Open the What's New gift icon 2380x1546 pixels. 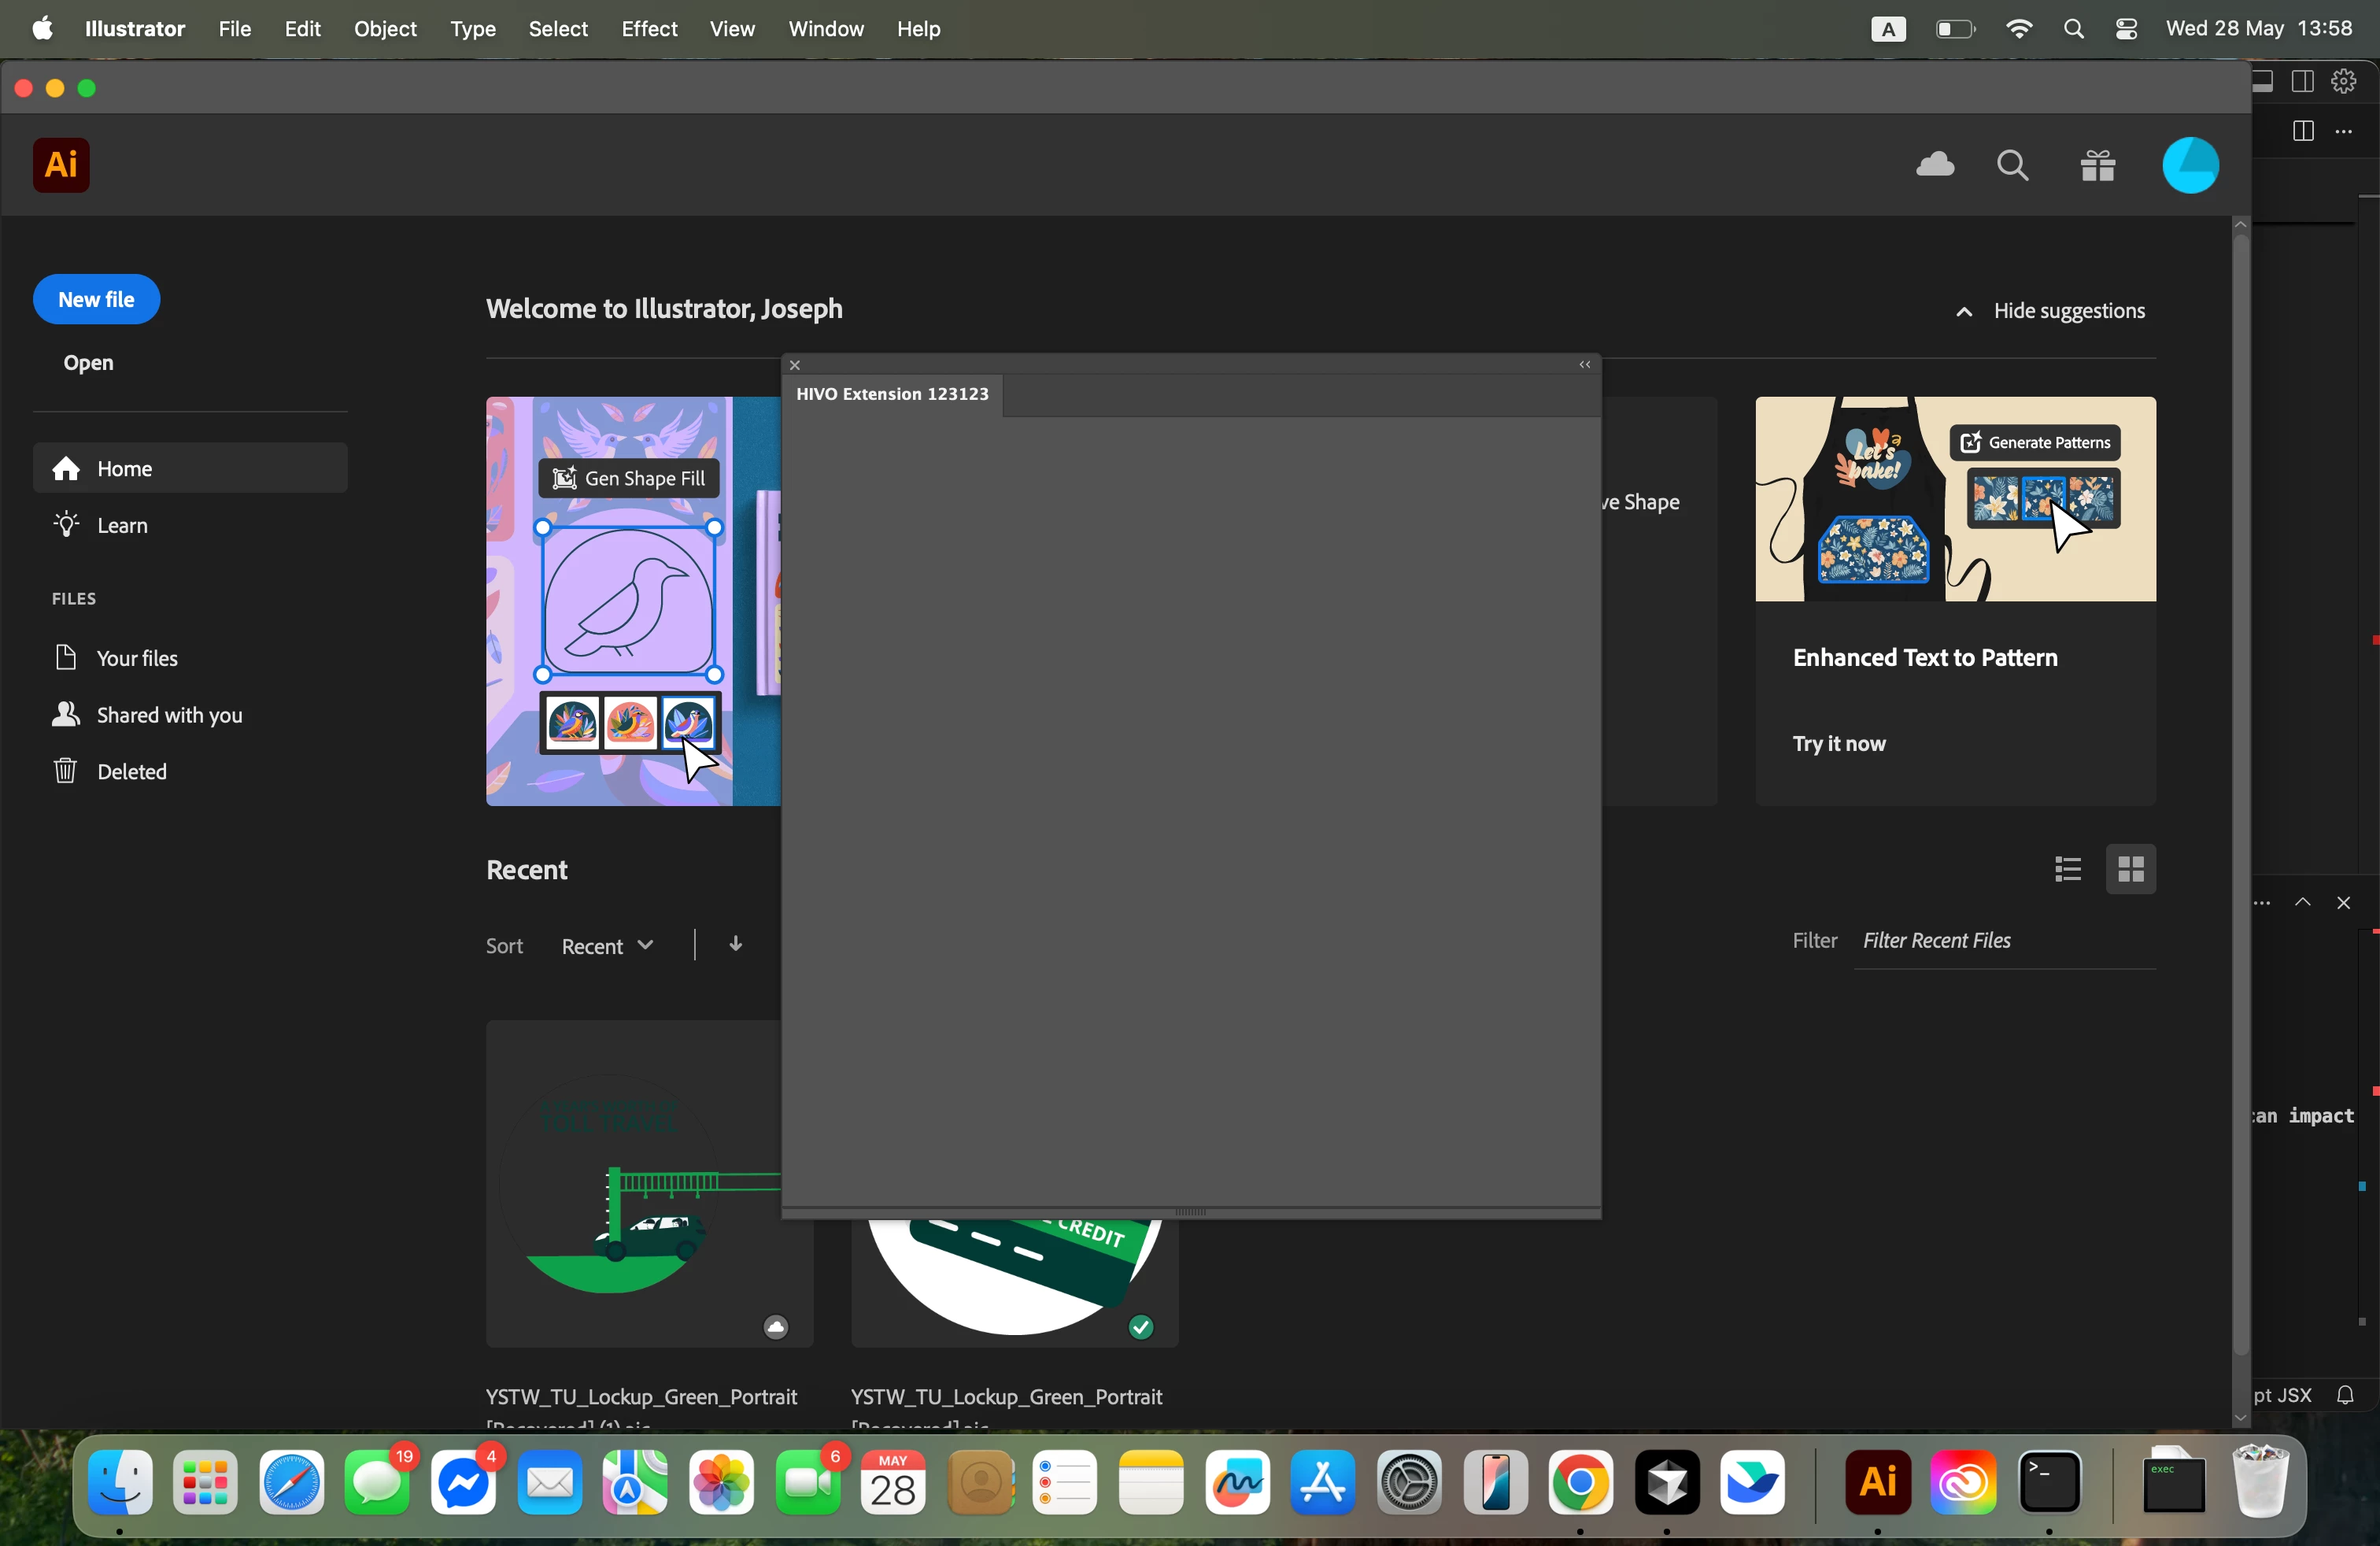2097,165
